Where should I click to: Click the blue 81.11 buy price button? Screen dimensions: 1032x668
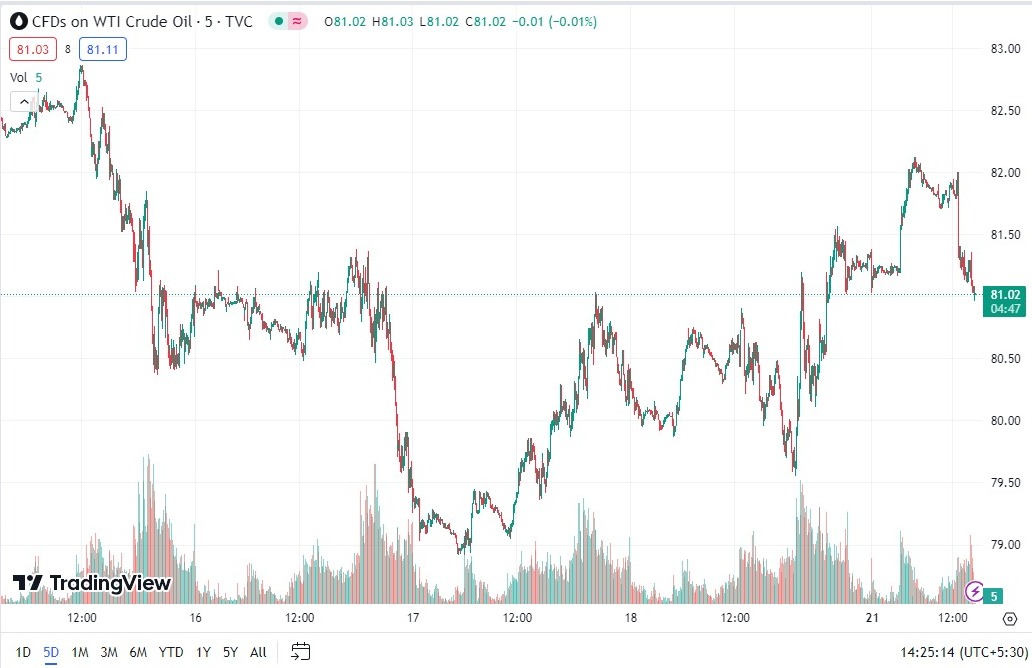pos(103,49)
